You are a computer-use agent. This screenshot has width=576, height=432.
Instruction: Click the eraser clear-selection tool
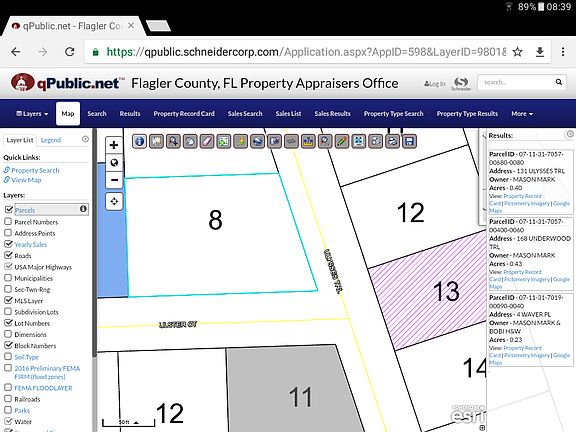point(207,141)
